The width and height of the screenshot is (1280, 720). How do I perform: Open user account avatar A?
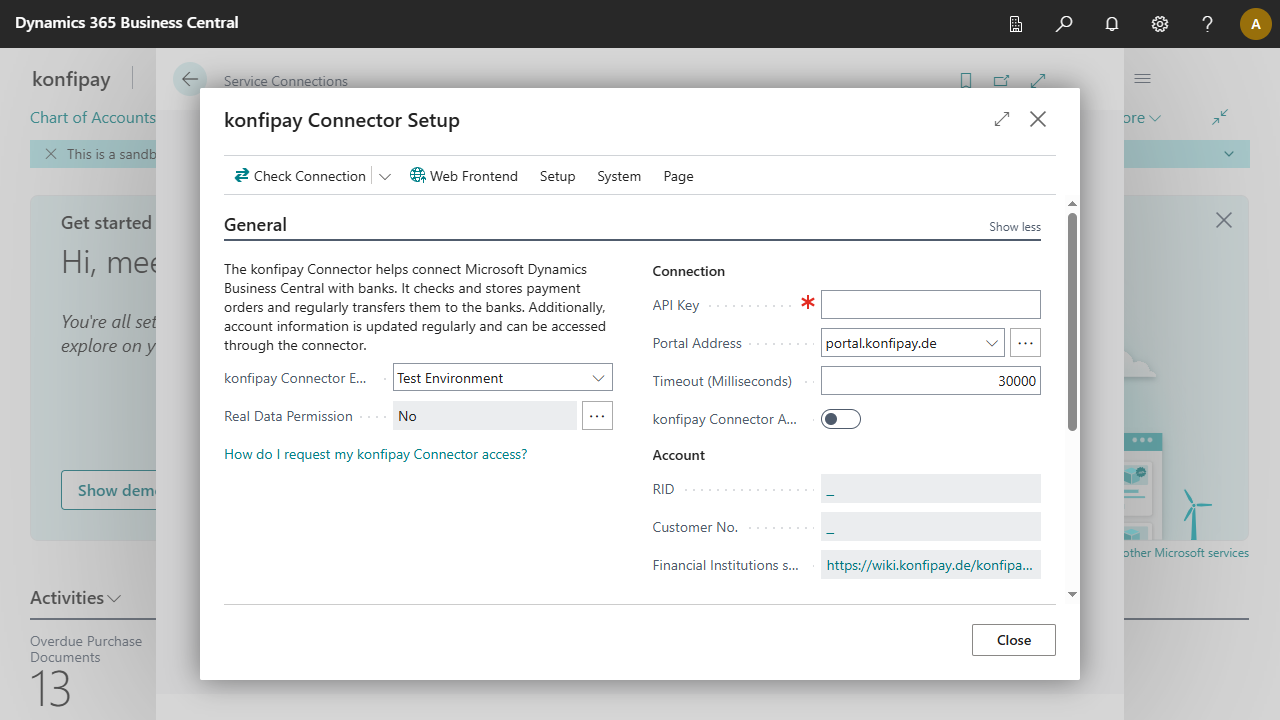pyautogui.click(x=1256, y=24)
